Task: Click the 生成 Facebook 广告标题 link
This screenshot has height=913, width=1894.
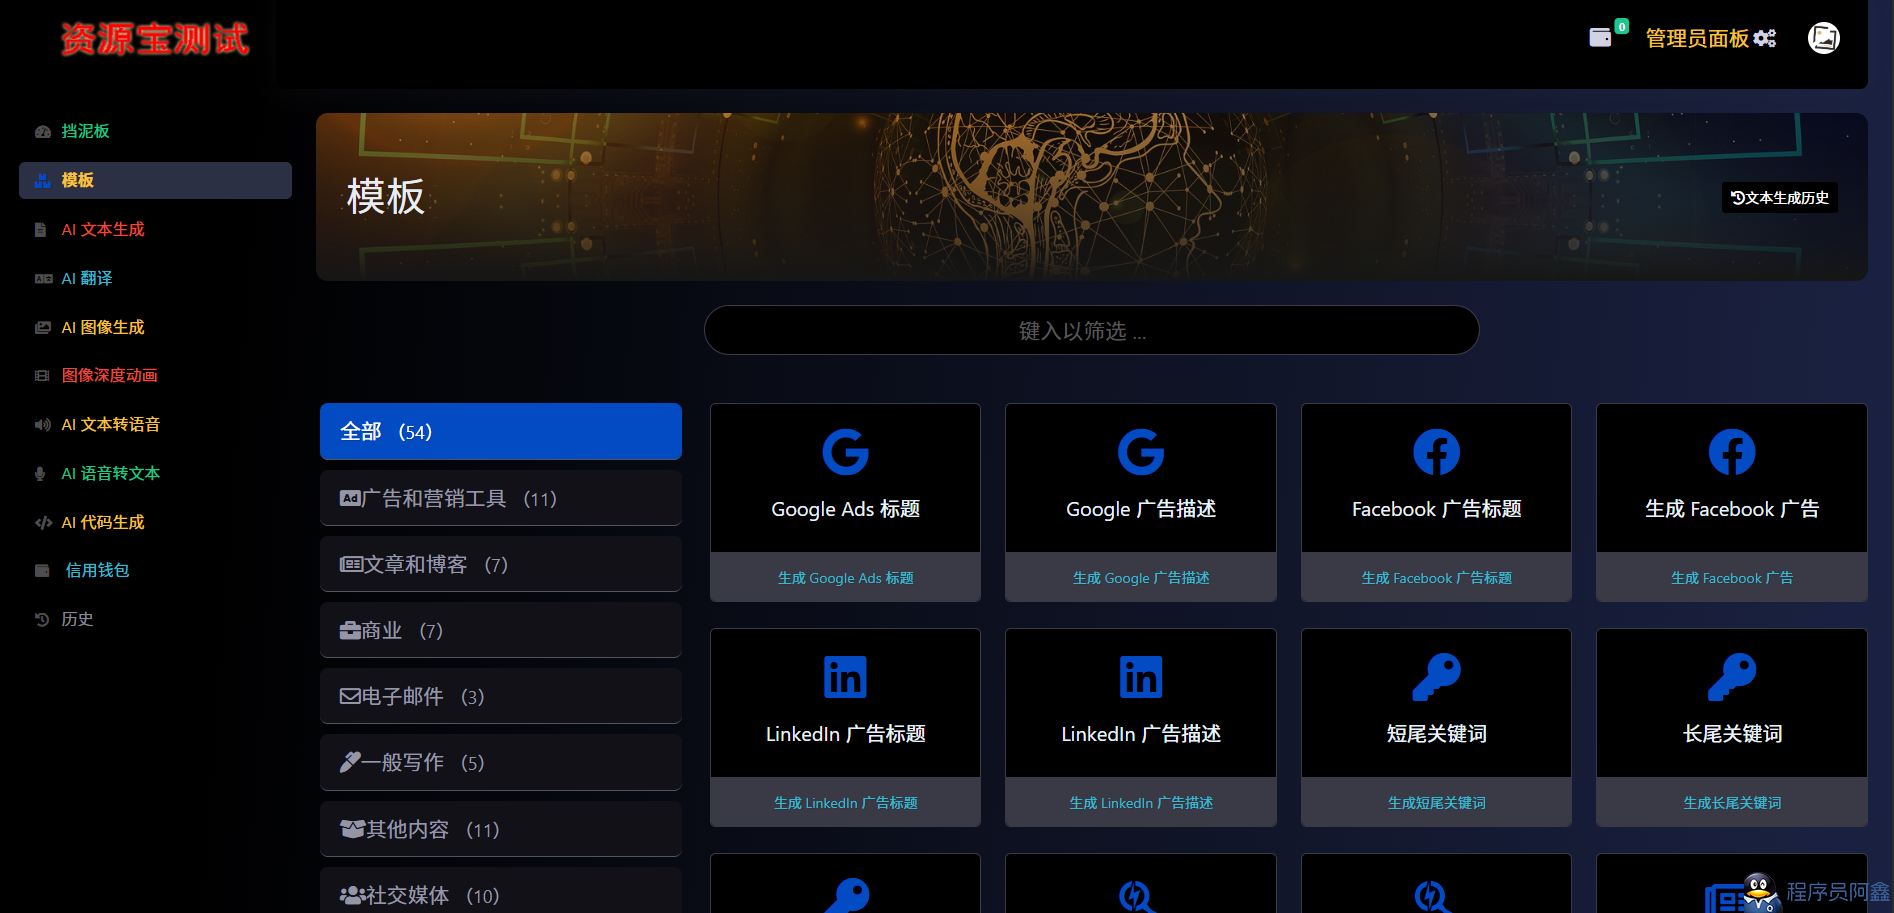Action: coord(1436,578)
